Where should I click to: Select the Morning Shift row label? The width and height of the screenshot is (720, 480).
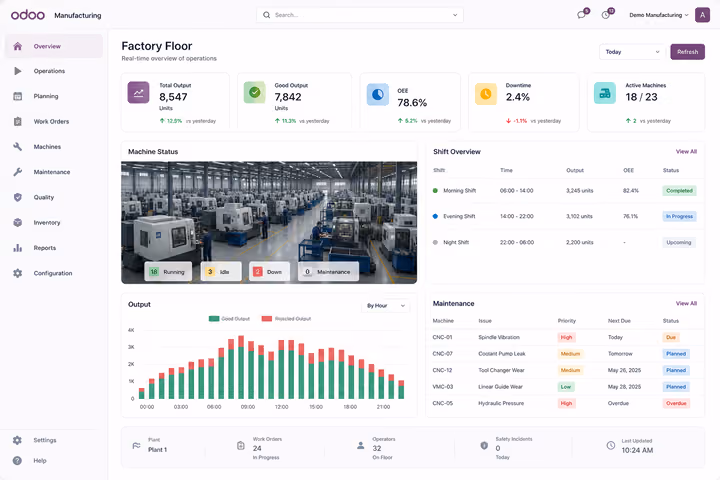click(x=459, y=191)
